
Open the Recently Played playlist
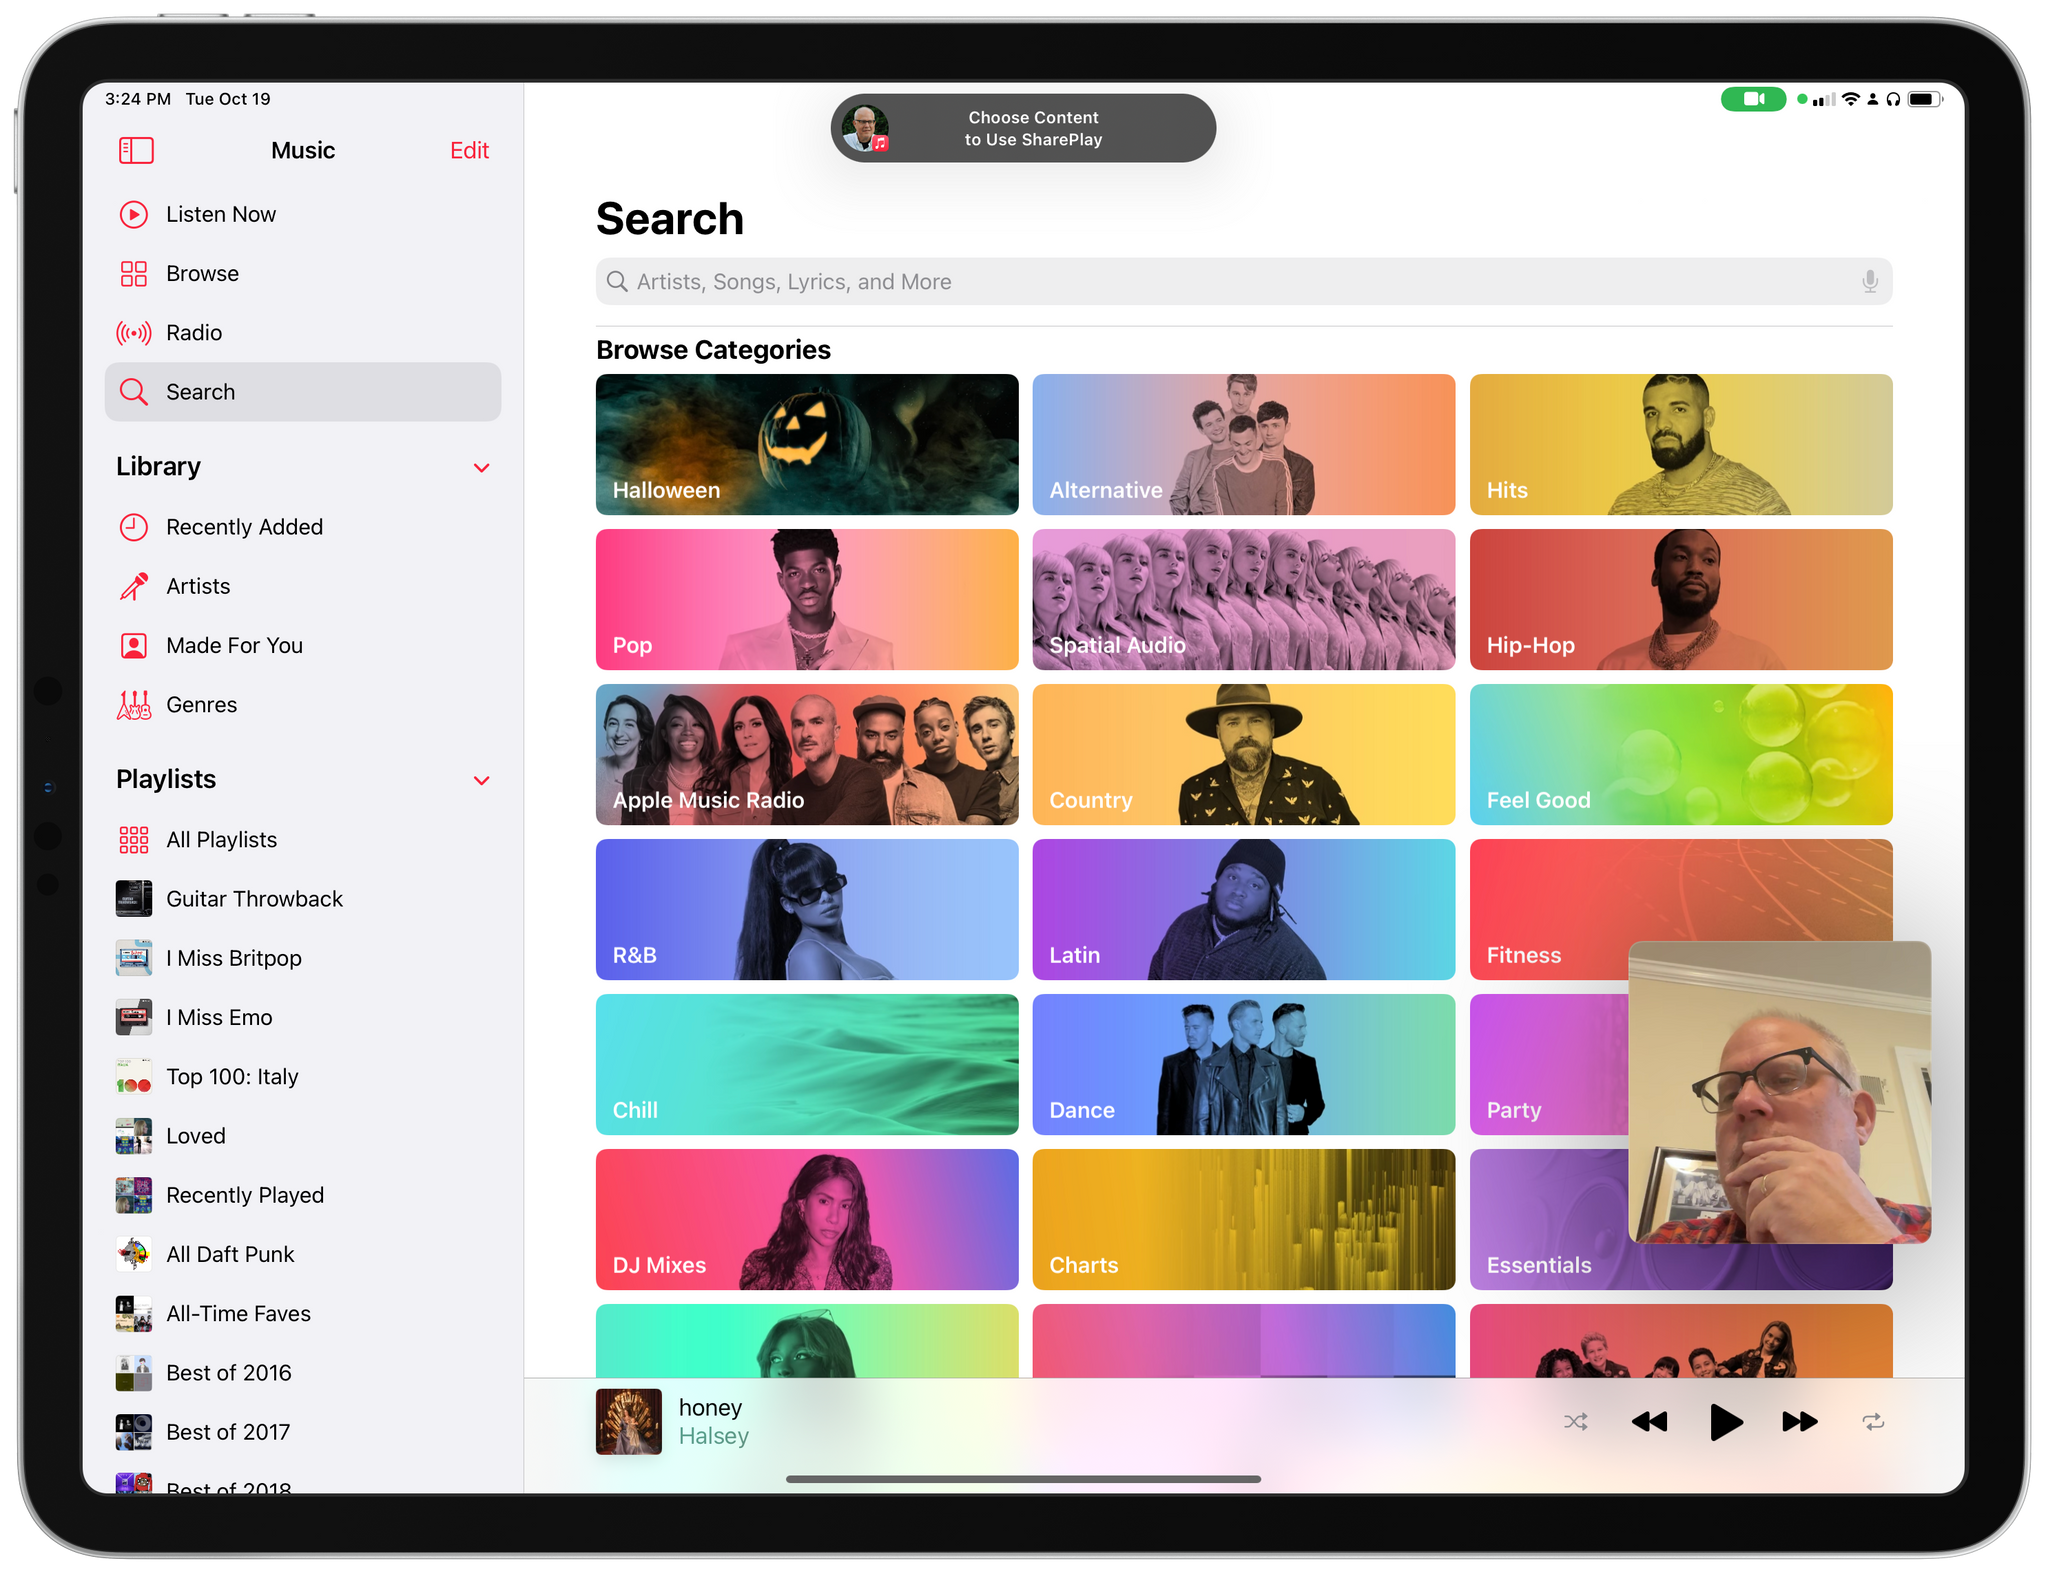[x=303, y=1195]
